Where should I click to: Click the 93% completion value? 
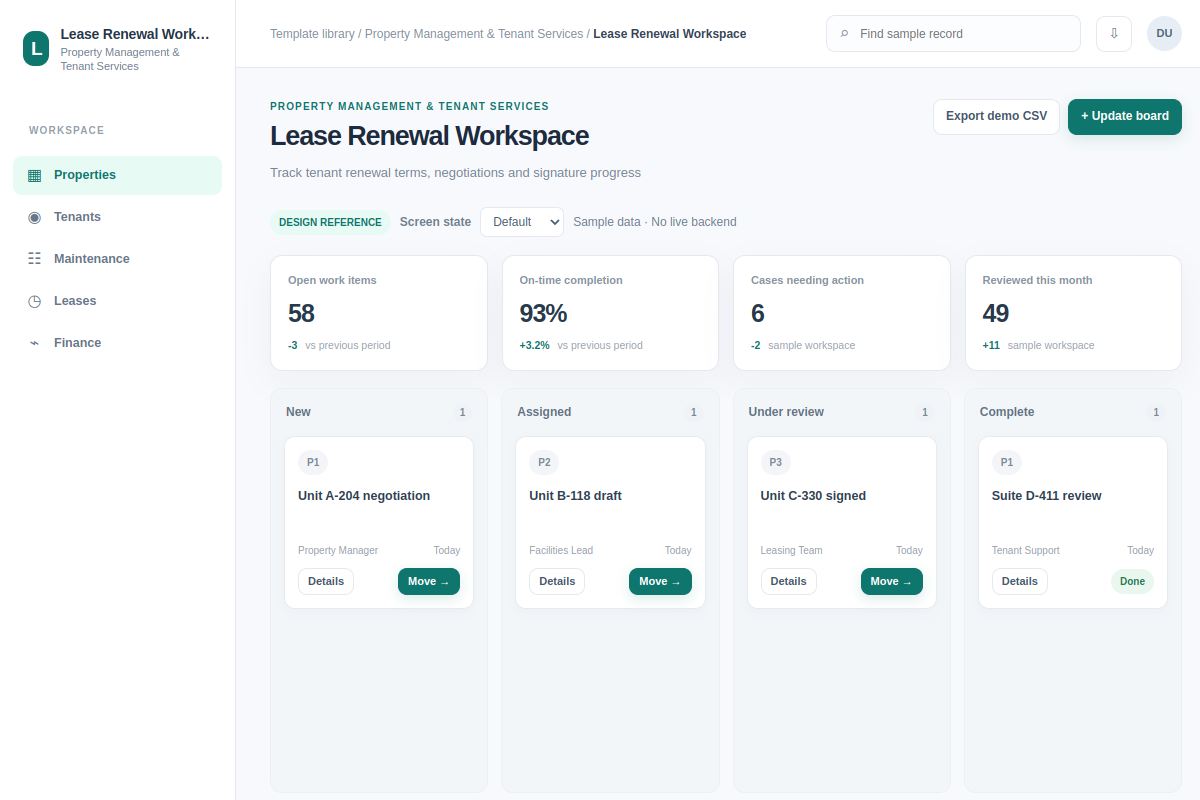[x=543, y=314]
